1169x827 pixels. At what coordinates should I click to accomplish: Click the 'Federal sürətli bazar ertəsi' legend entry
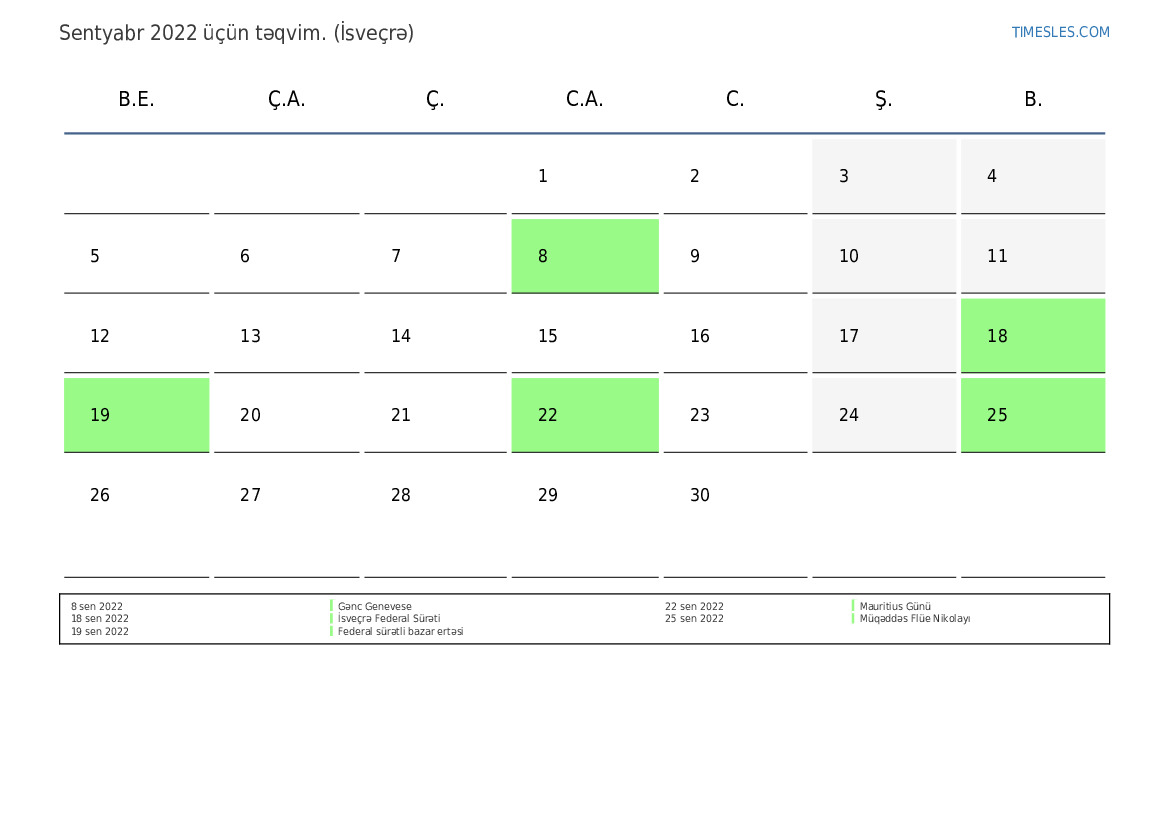[400, 632]
